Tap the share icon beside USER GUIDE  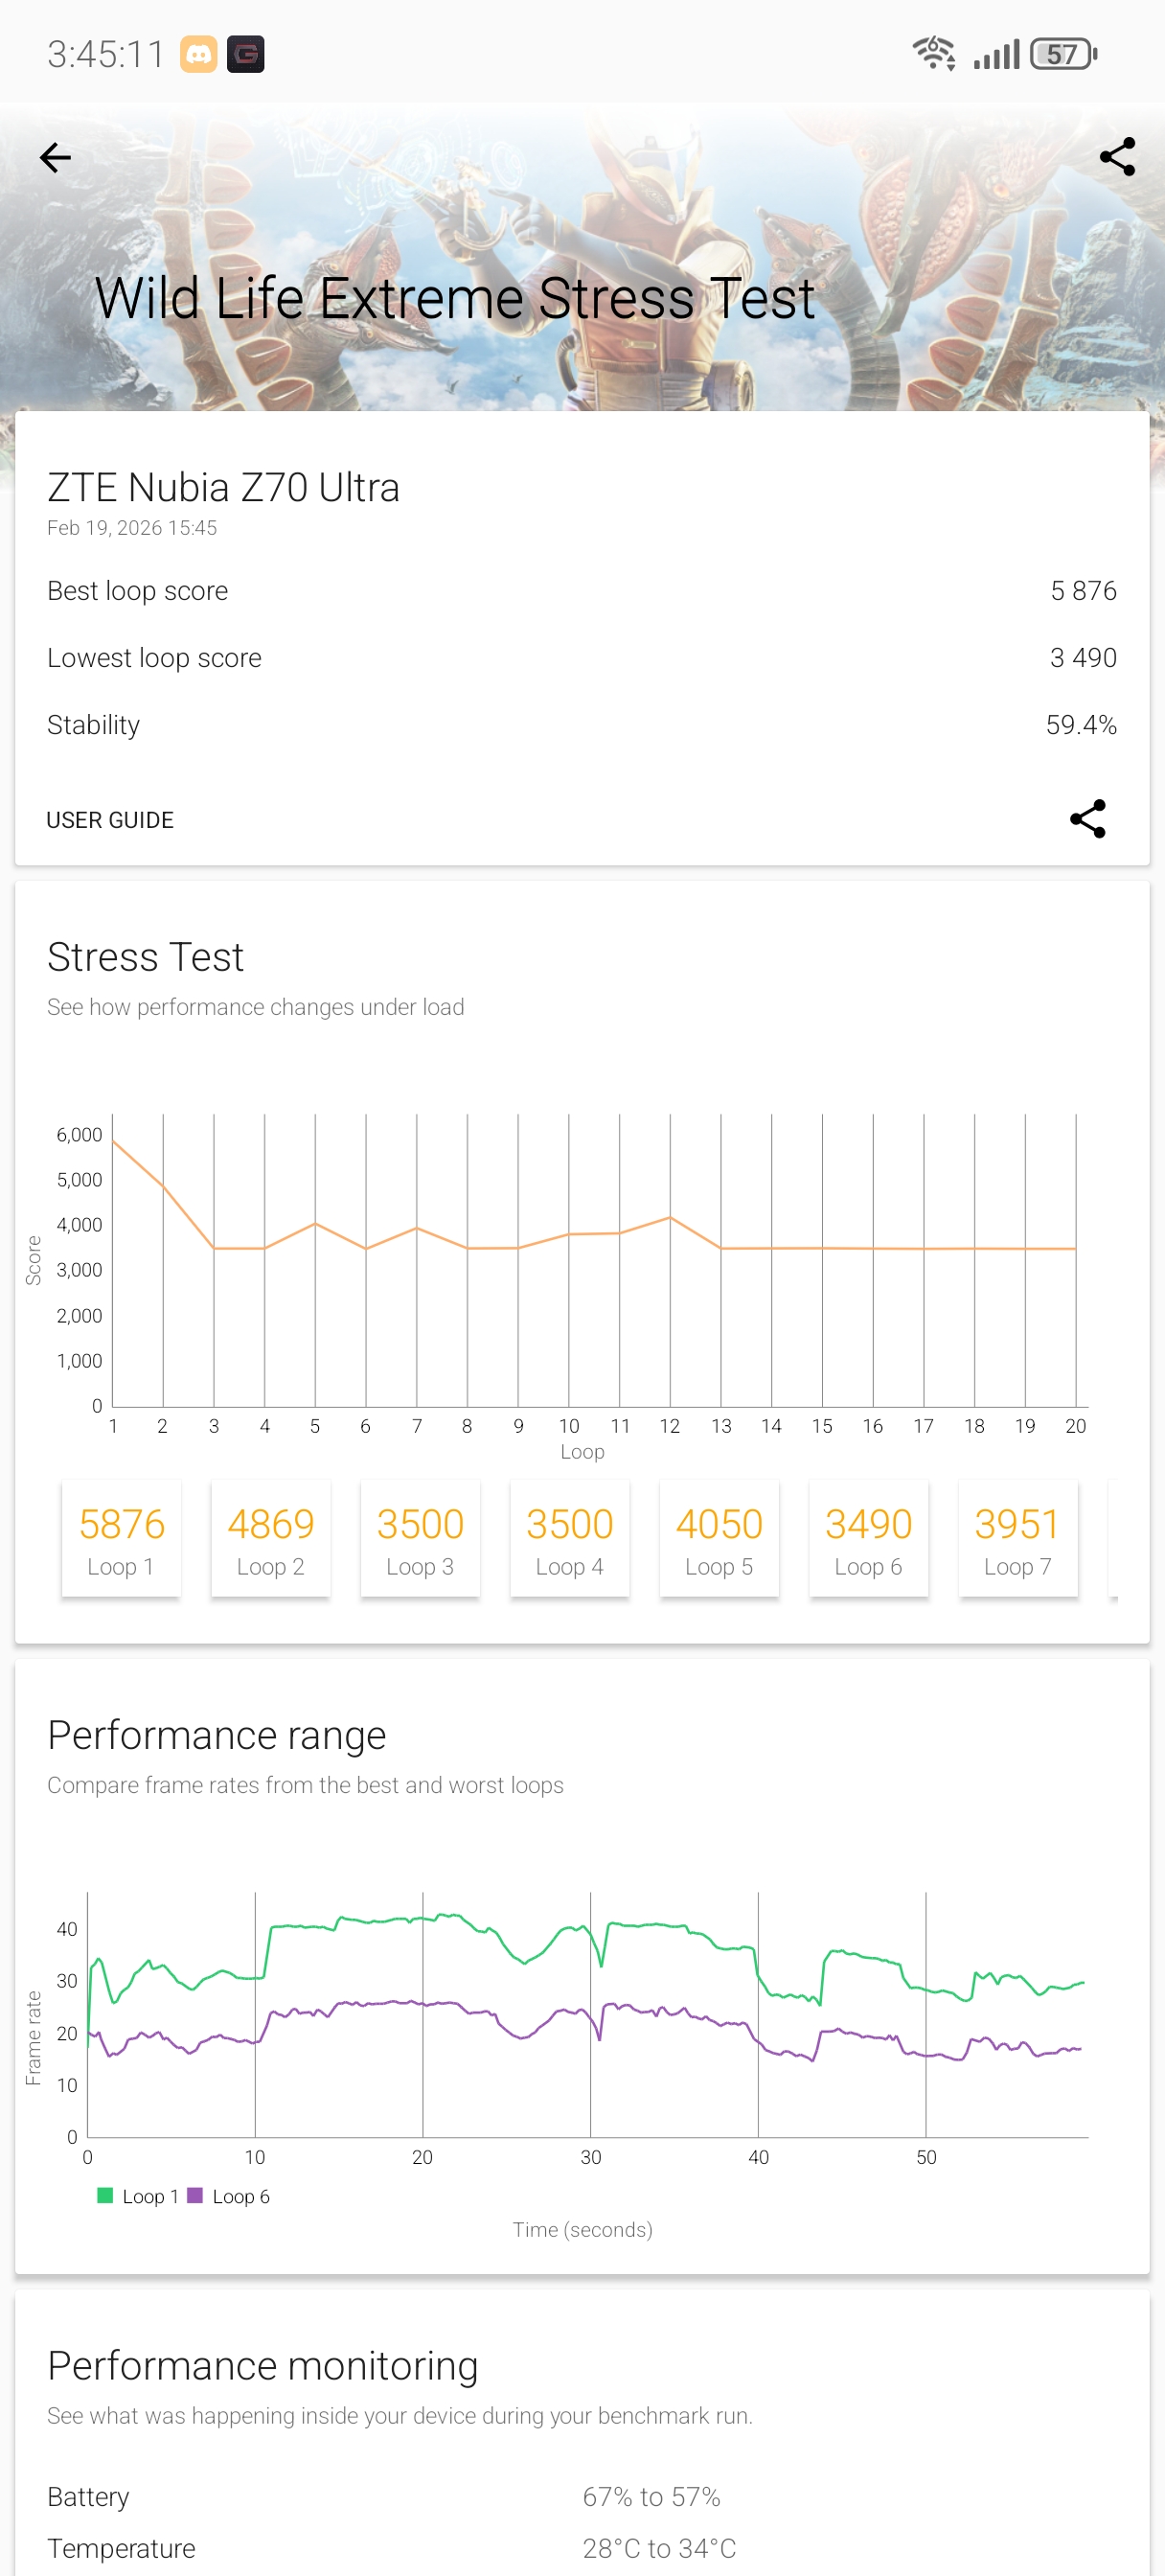coord(1087,819)
